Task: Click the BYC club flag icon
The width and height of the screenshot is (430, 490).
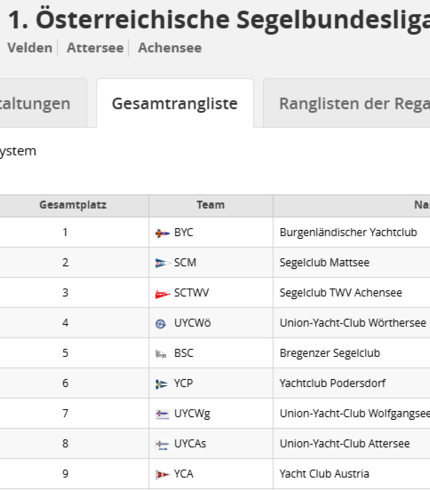Action: point(162,233)
